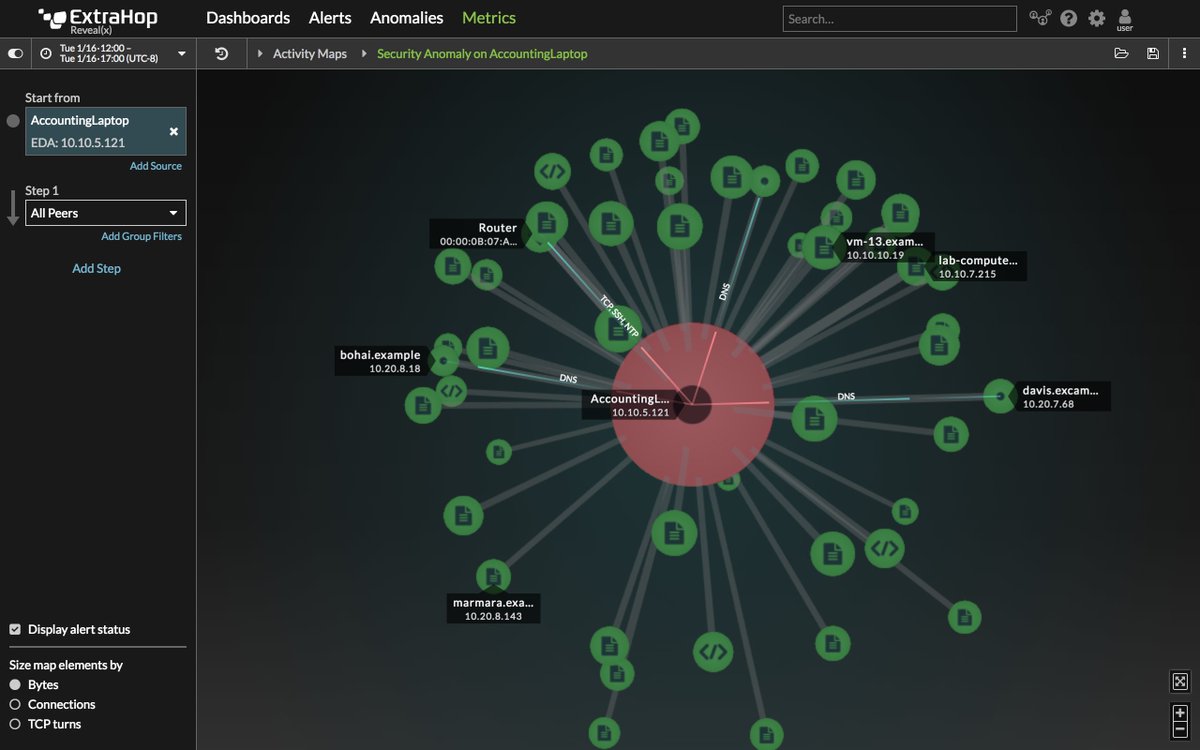
Task: Open the three-dot command menu
Action: [x=1184, y=54]
